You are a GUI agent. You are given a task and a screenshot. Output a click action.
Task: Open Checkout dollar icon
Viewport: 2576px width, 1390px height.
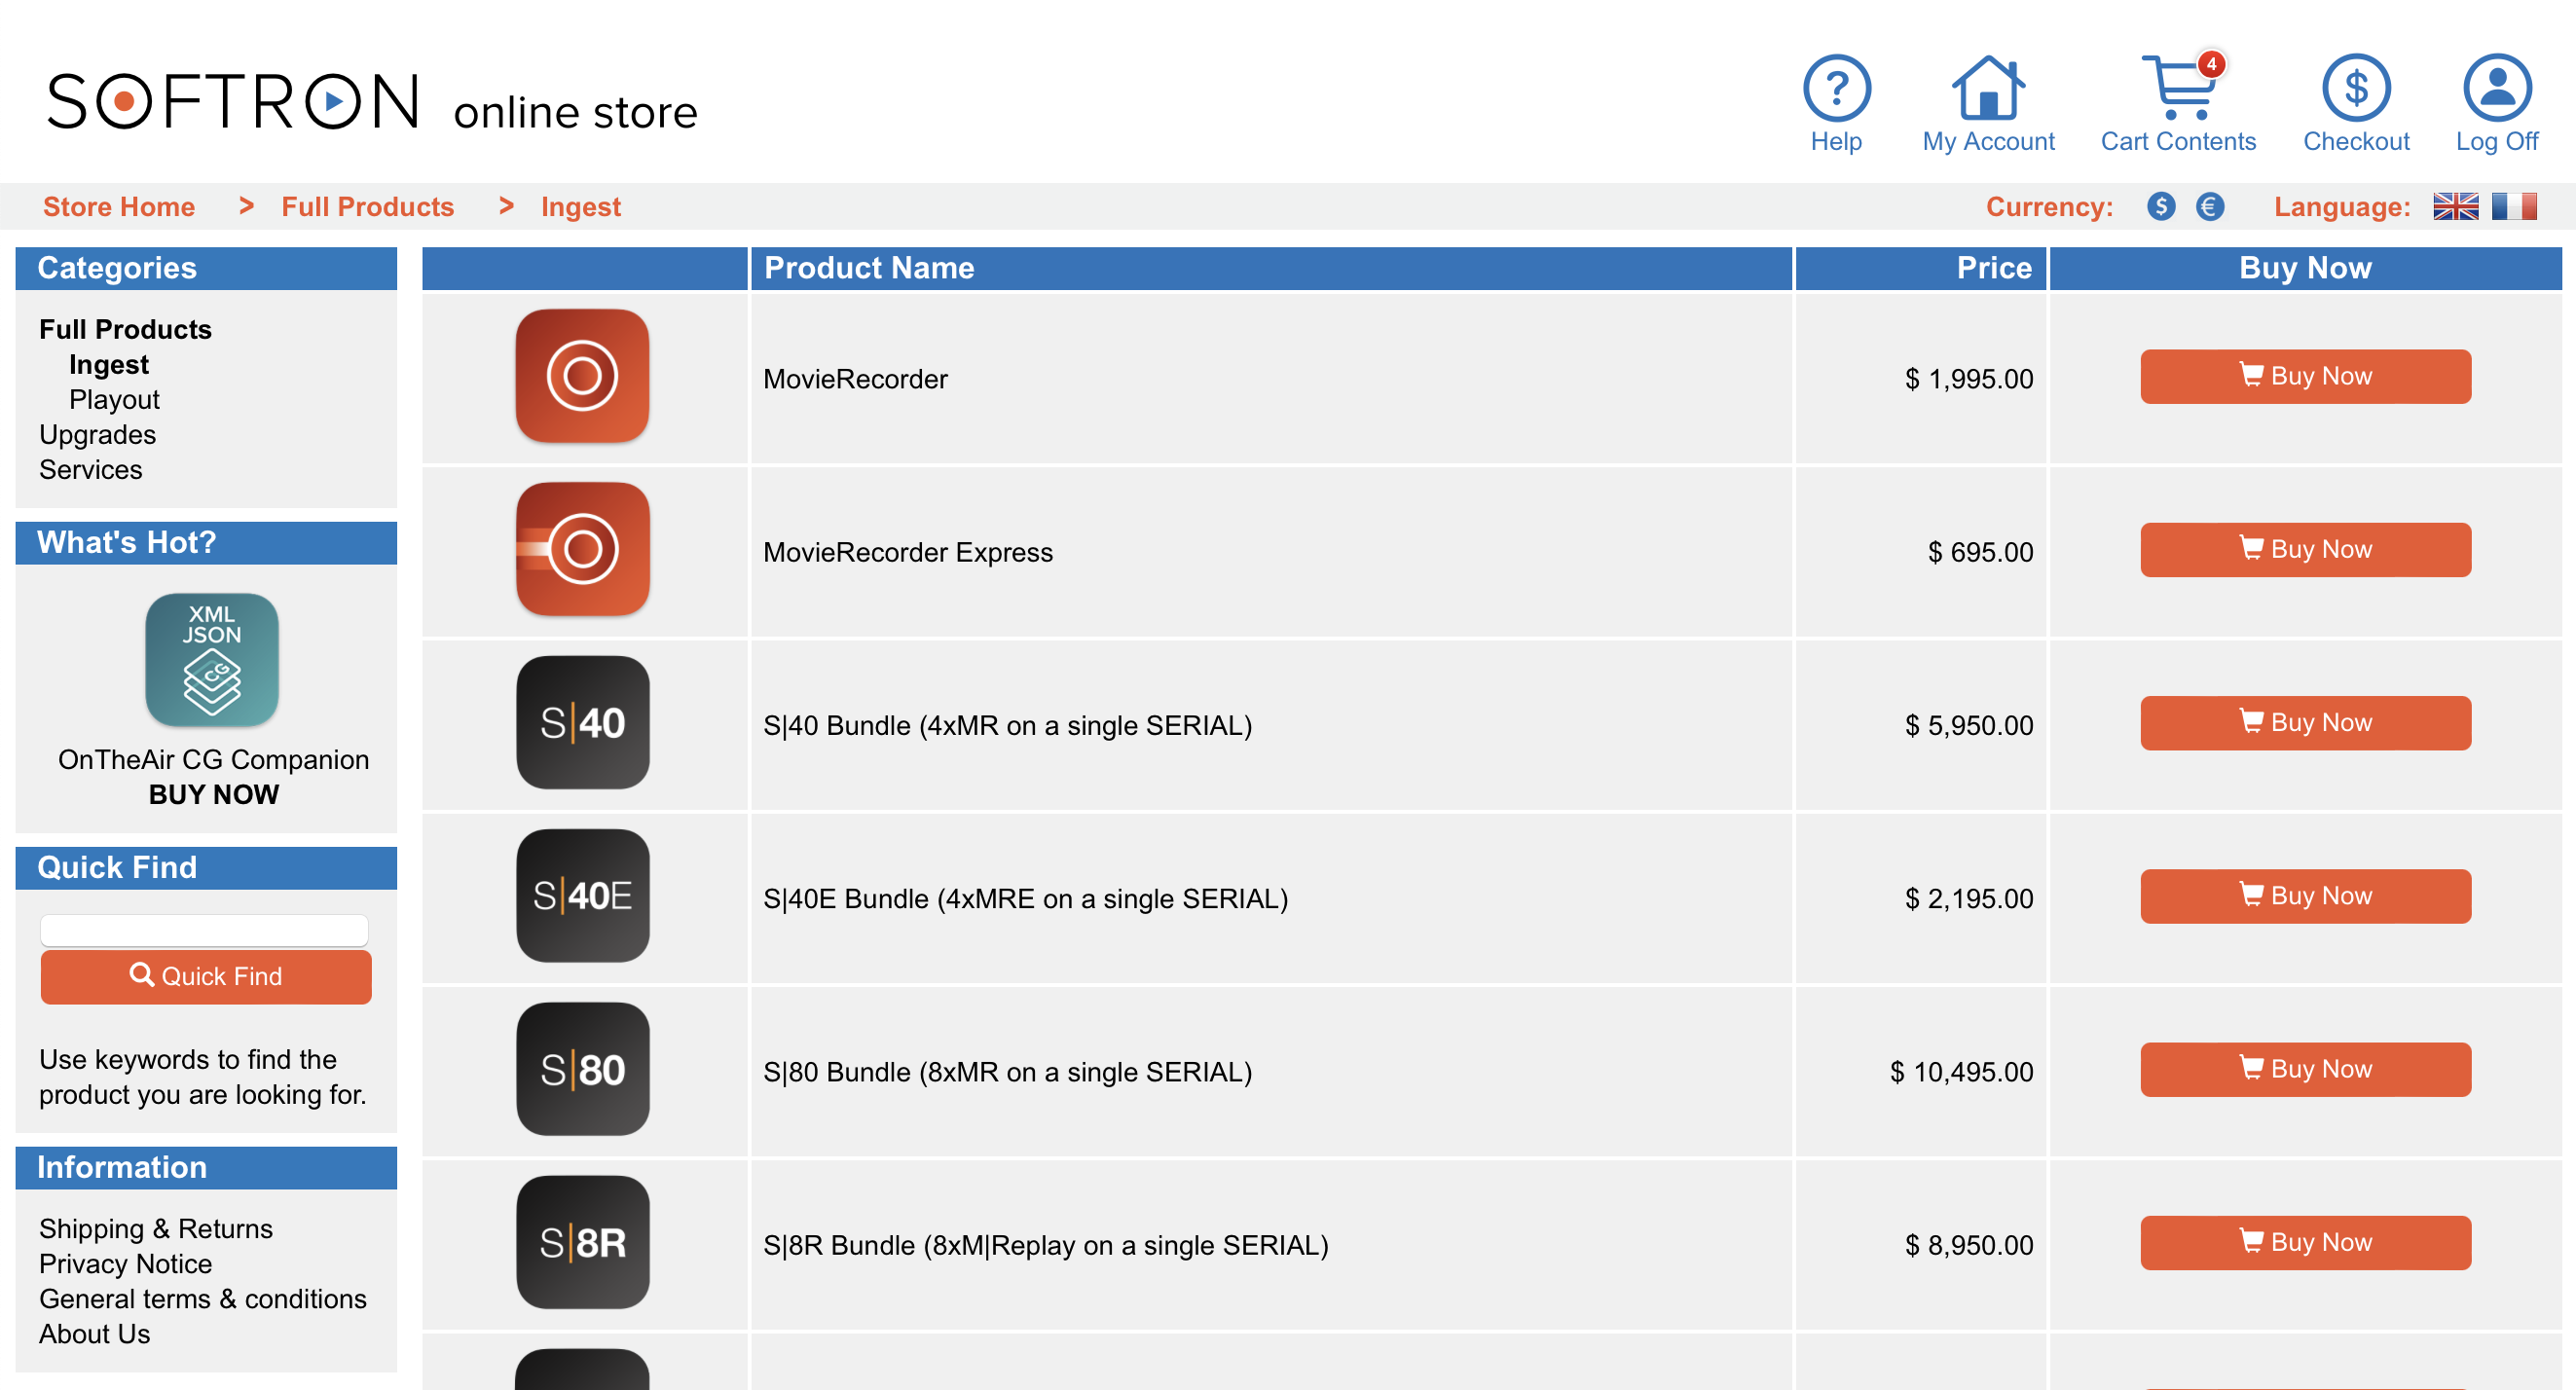coord(2356,88)
